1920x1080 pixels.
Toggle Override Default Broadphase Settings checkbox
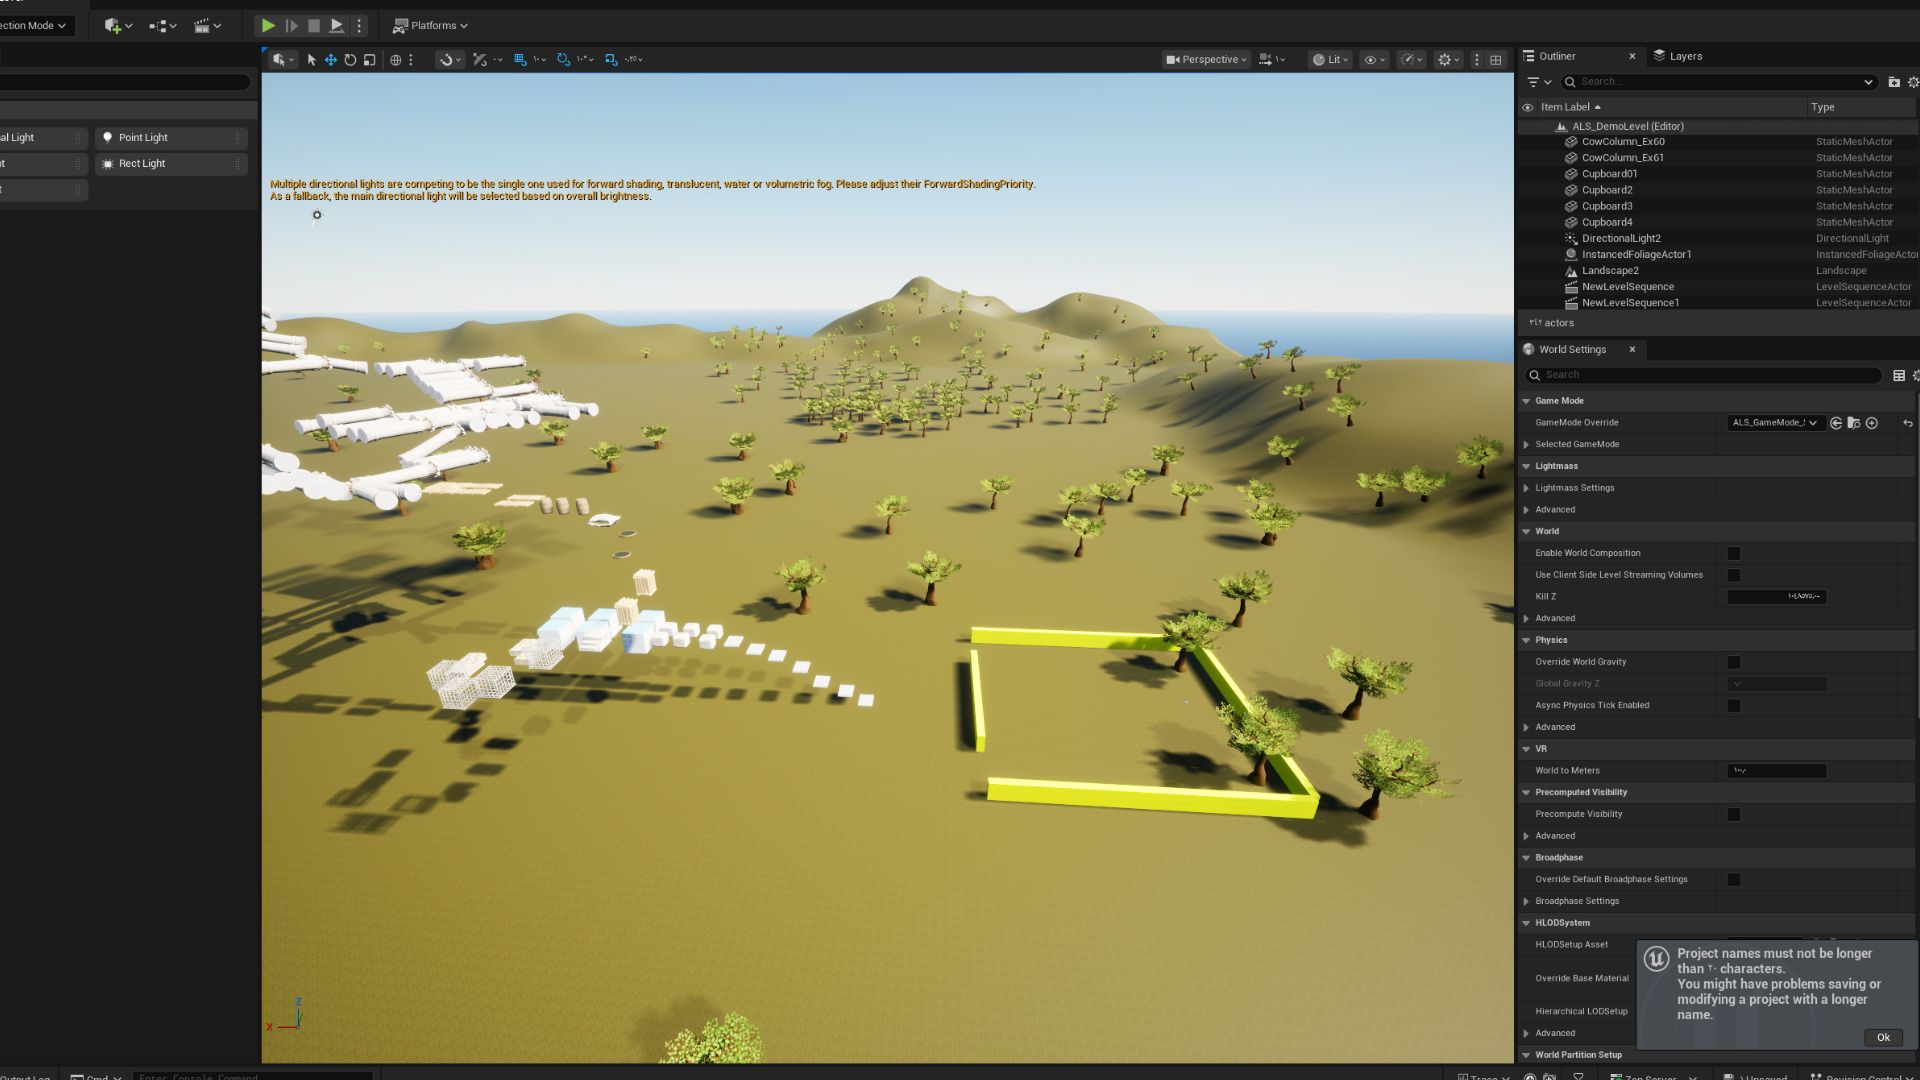(x=1734, y=880)
